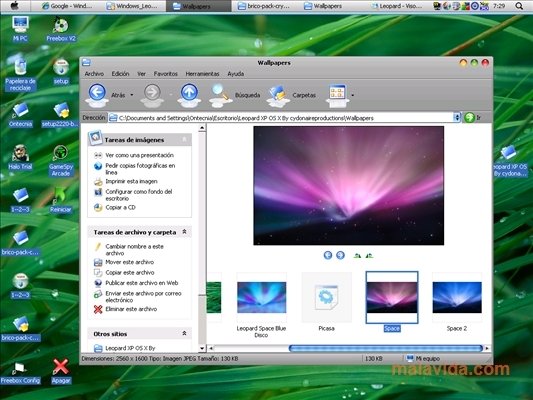Image resolution: width=533 pixels, height=400 pixels.
Task: Switch to Windows_Leo taskbar window
Action: 132,6
